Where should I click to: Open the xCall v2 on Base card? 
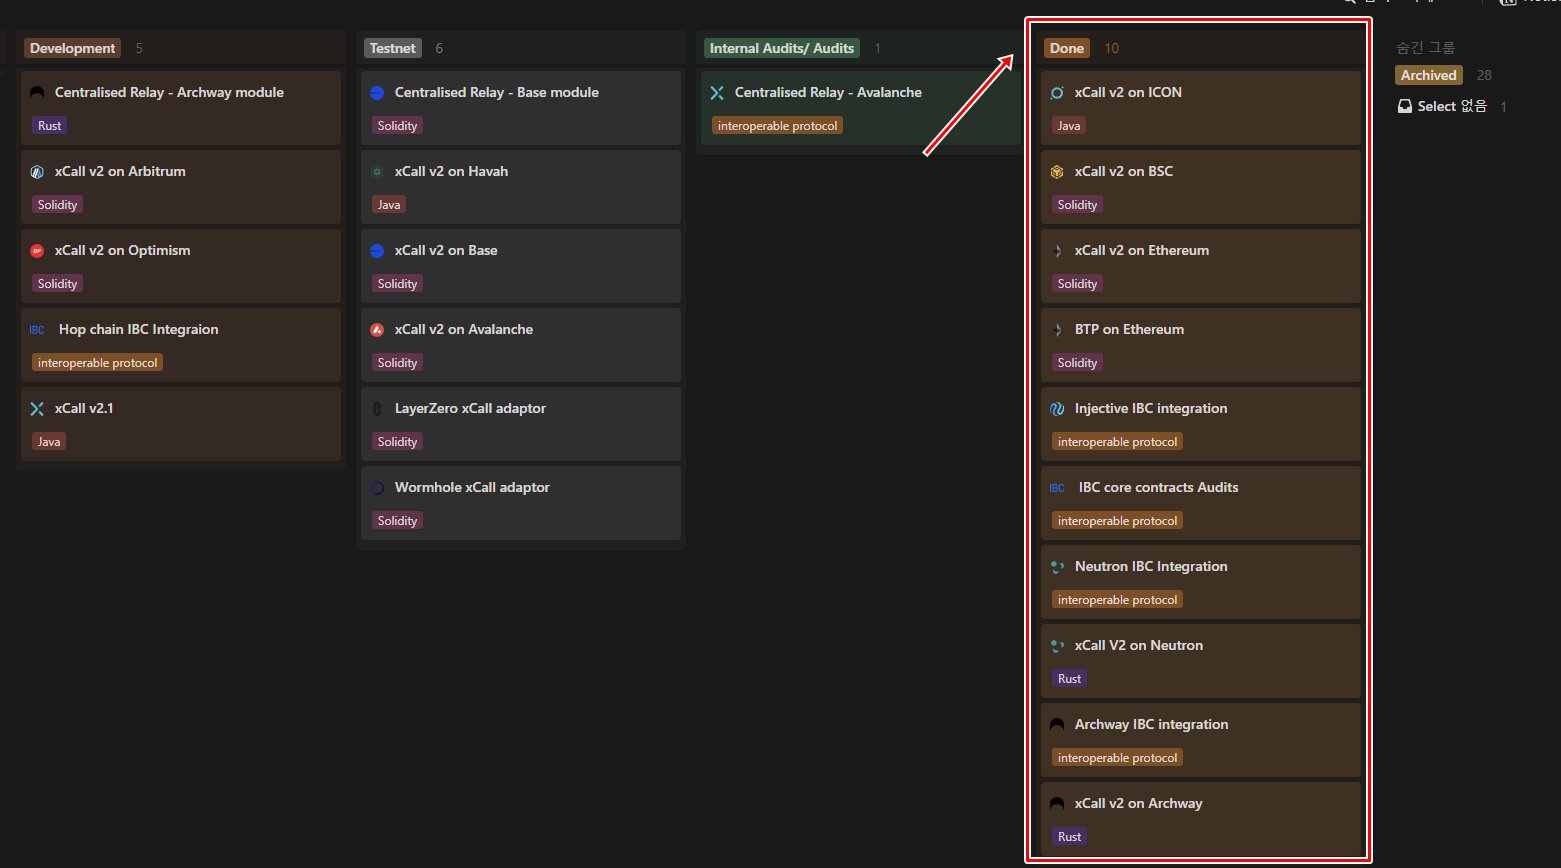click(x=521, y=266)
